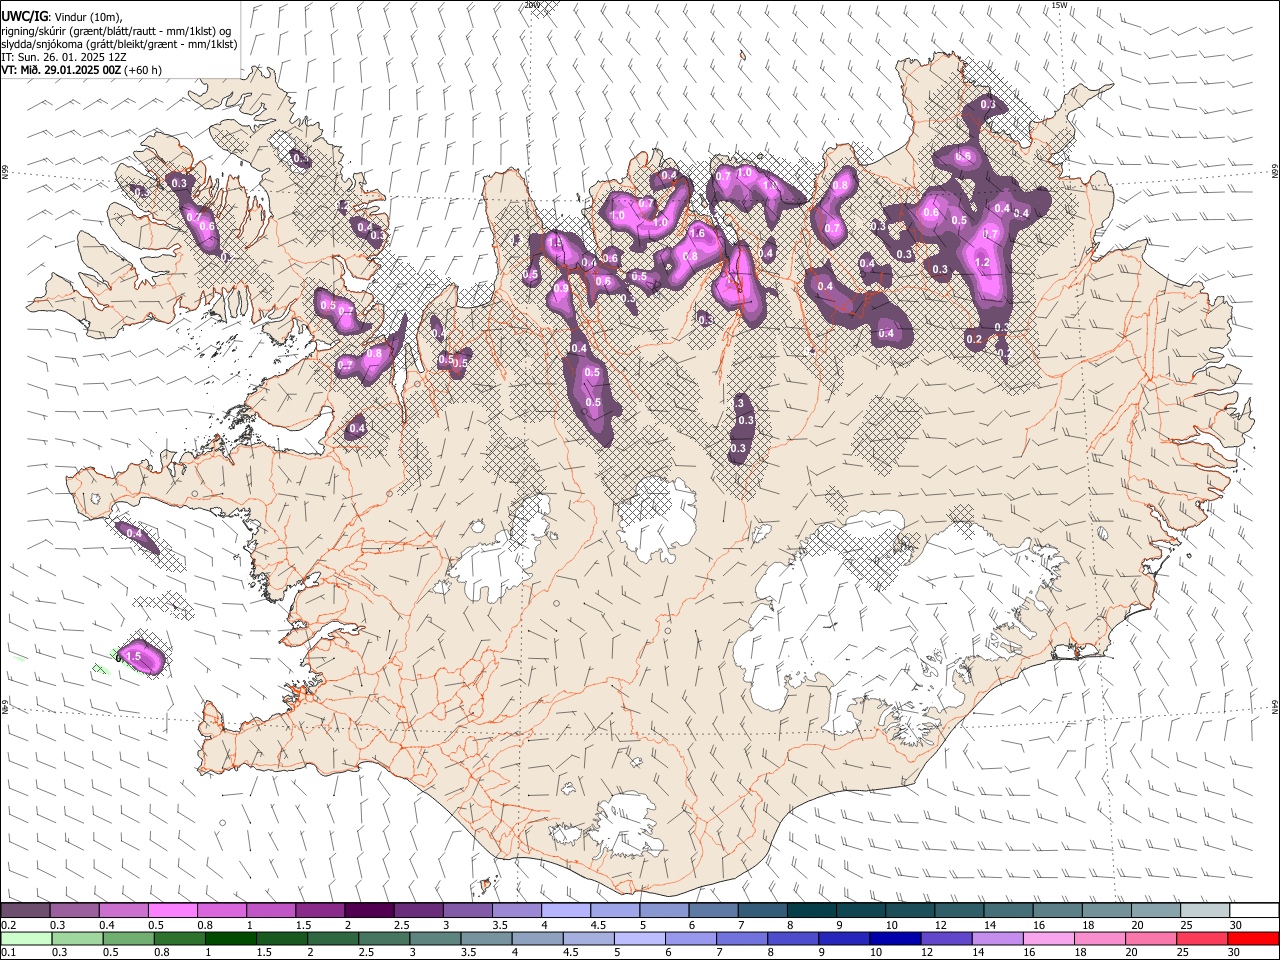Select the lower legend swatch between 16 and 18

[1049, 938]
